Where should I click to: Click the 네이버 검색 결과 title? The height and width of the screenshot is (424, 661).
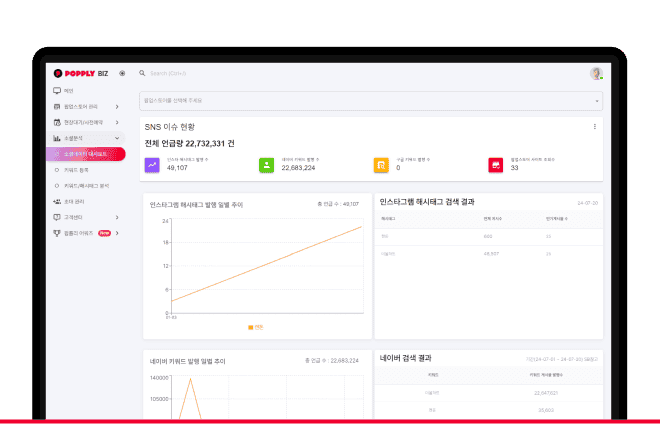tap(406, 358)
